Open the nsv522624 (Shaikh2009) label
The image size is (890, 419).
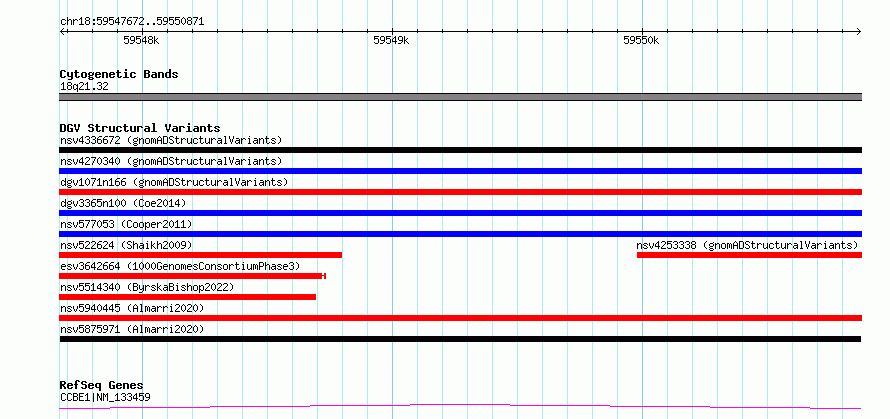click(126, 245)
